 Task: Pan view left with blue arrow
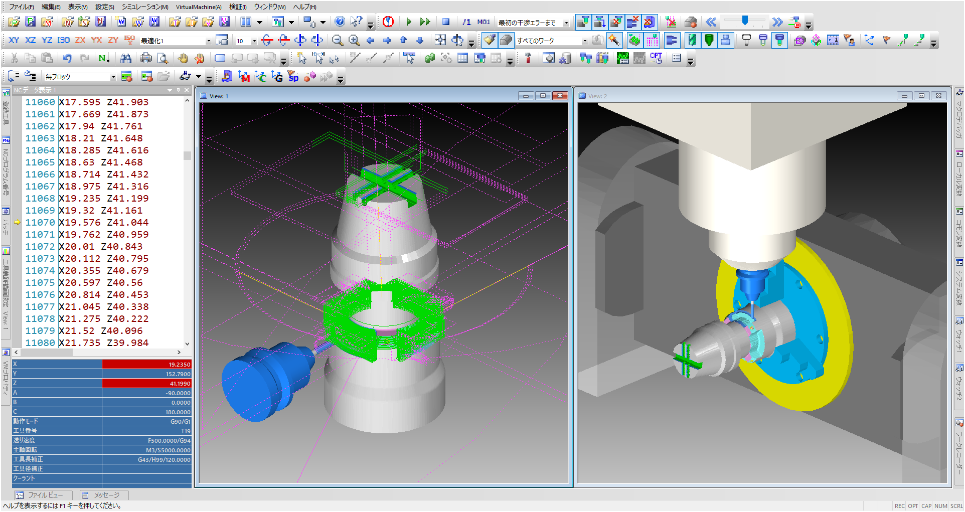coord(370,40)
